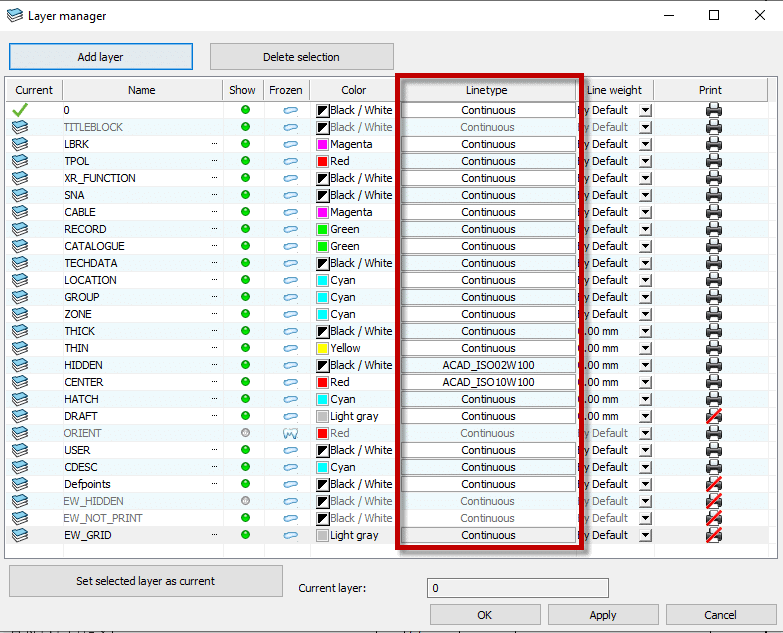Viewport: 783px width, 633px height.
Task: Click the frozen icon for the LBRK layer
Action: coord(290,144)
